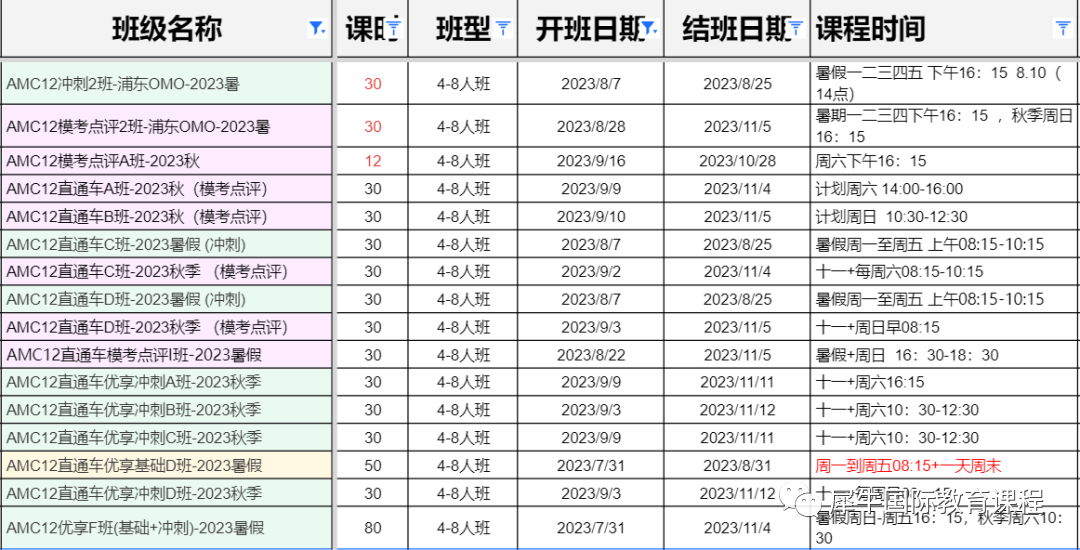Select the AMC12模考点评2班-浦东OMO-2023暑 class name
Screen dimensions: 1080x550
coord(138,127)
